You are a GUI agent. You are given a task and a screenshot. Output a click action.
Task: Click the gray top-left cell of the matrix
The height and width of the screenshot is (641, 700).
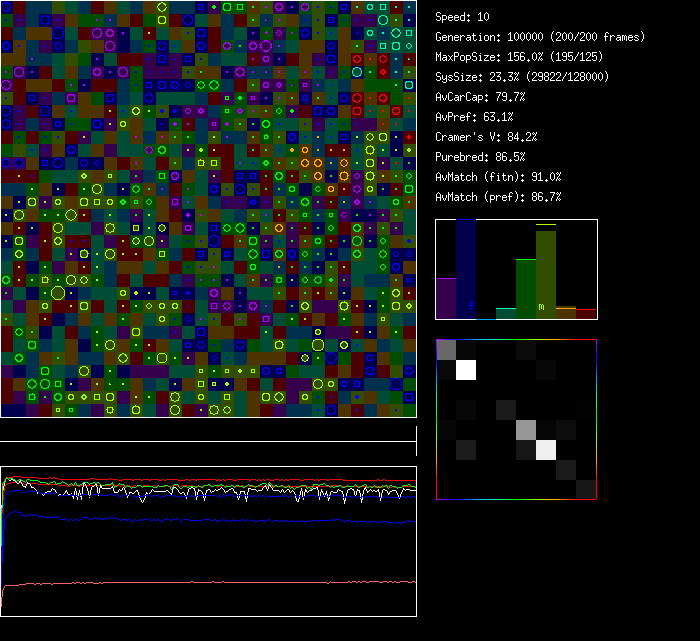point(446,350)
